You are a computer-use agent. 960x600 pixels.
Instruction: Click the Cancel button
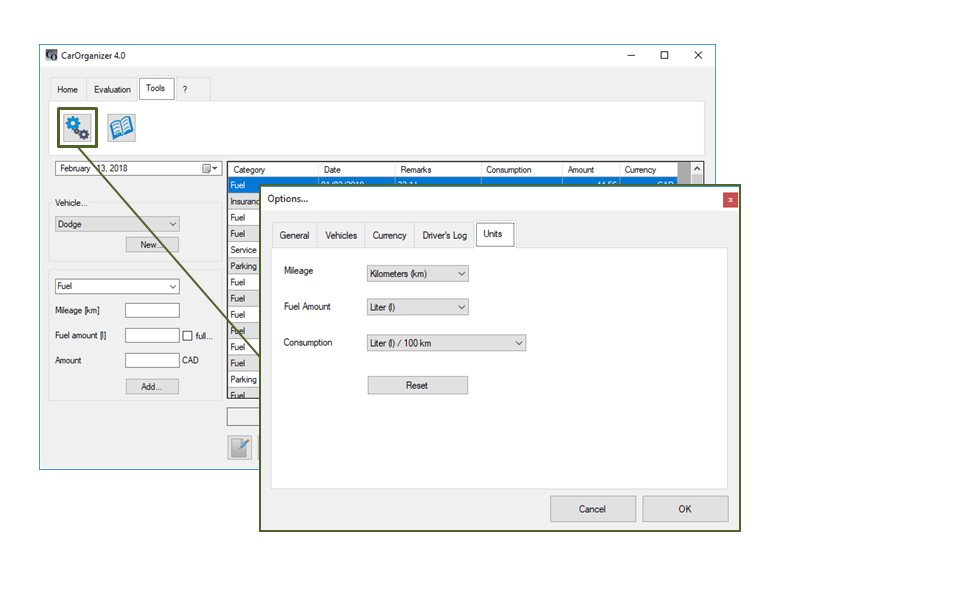point(592,509)
